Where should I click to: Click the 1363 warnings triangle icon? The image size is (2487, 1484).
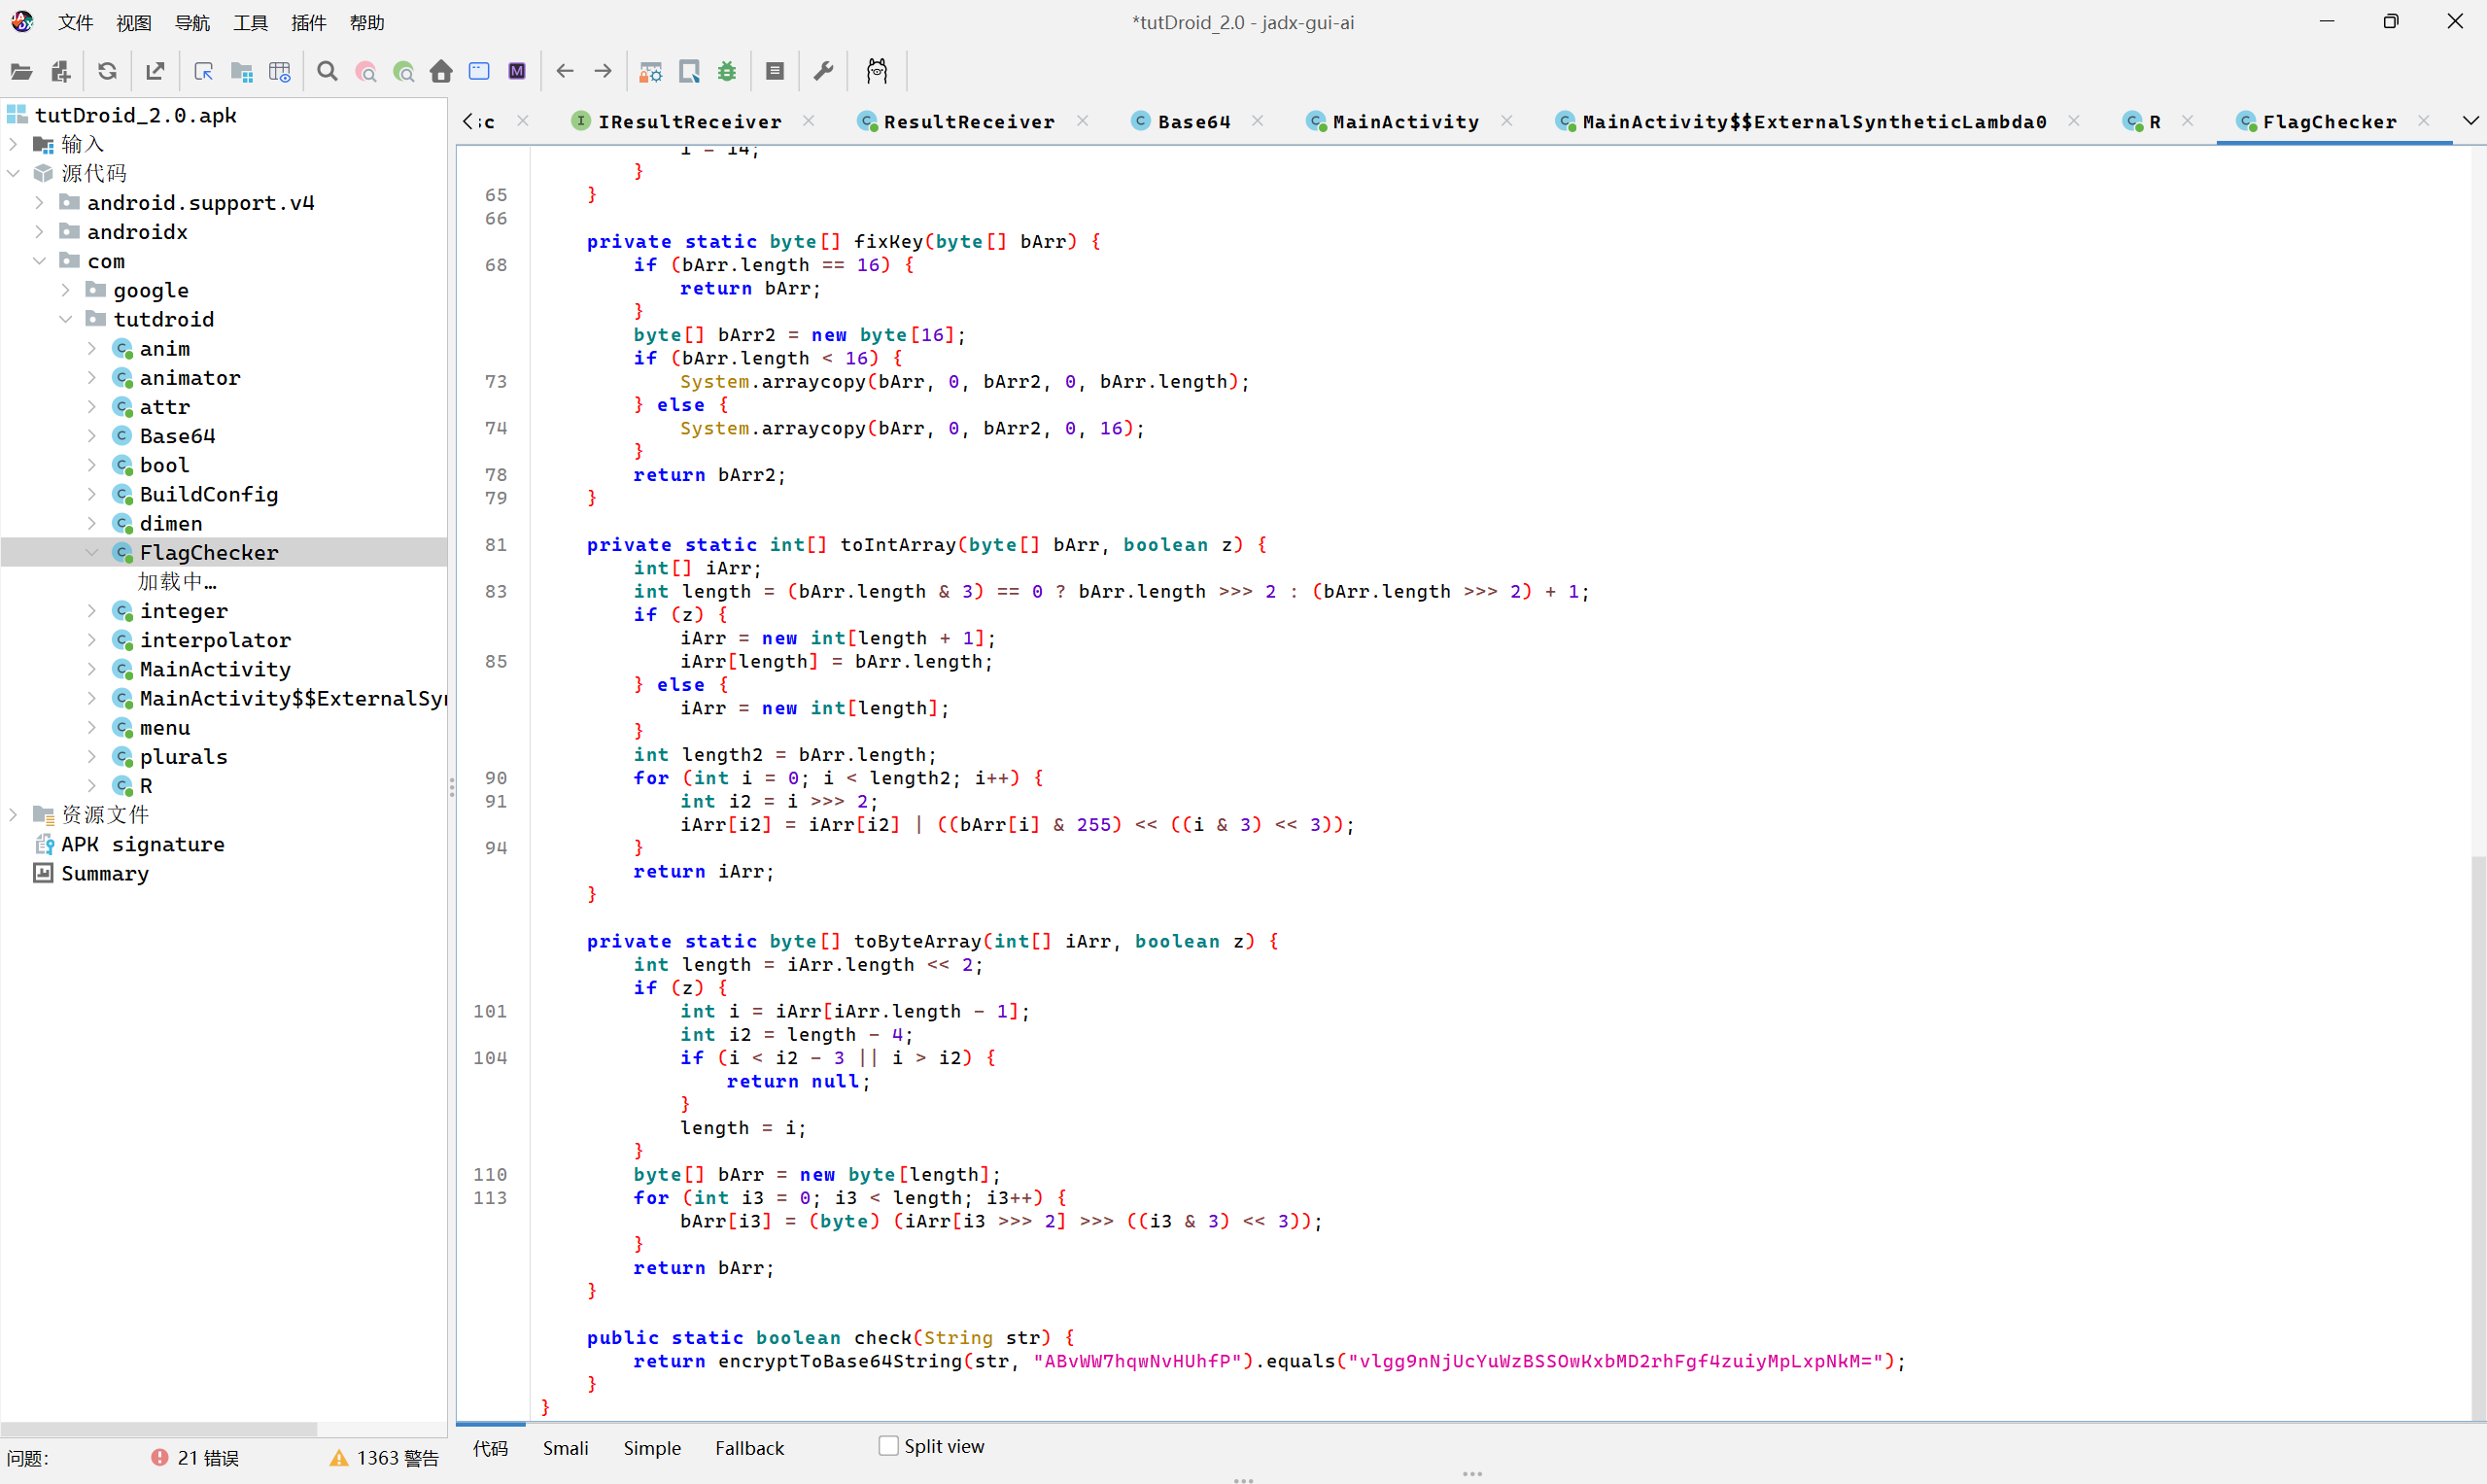click(x=339, y=1457)
